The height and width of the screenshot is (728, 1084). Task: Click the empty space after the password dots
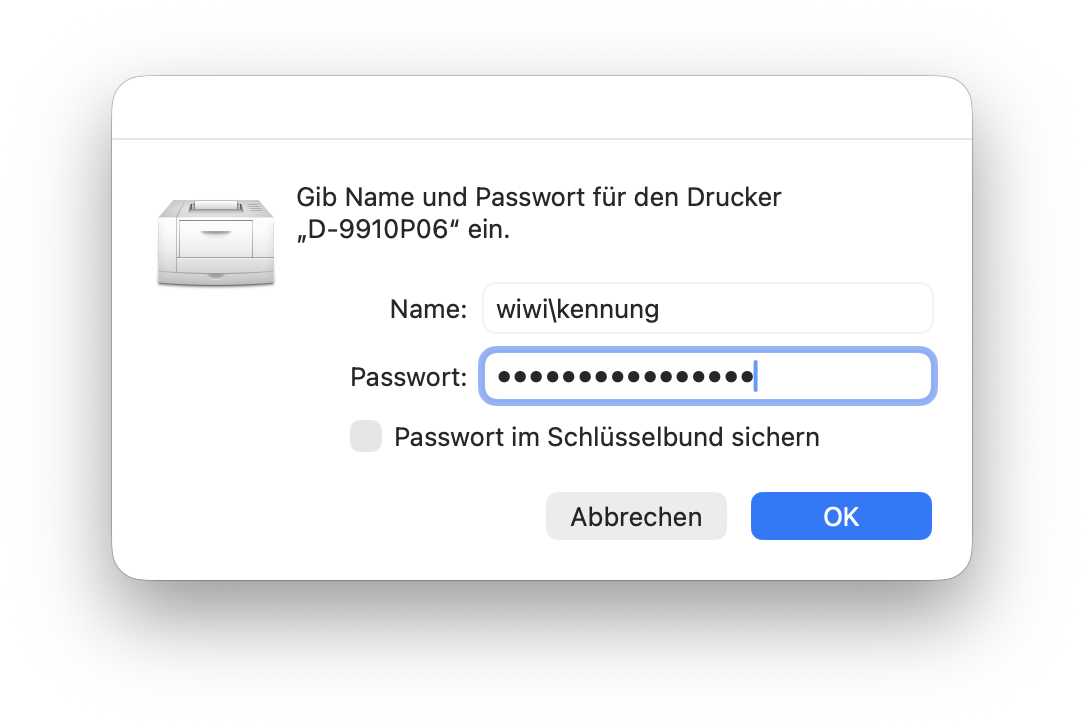(845, 377)
